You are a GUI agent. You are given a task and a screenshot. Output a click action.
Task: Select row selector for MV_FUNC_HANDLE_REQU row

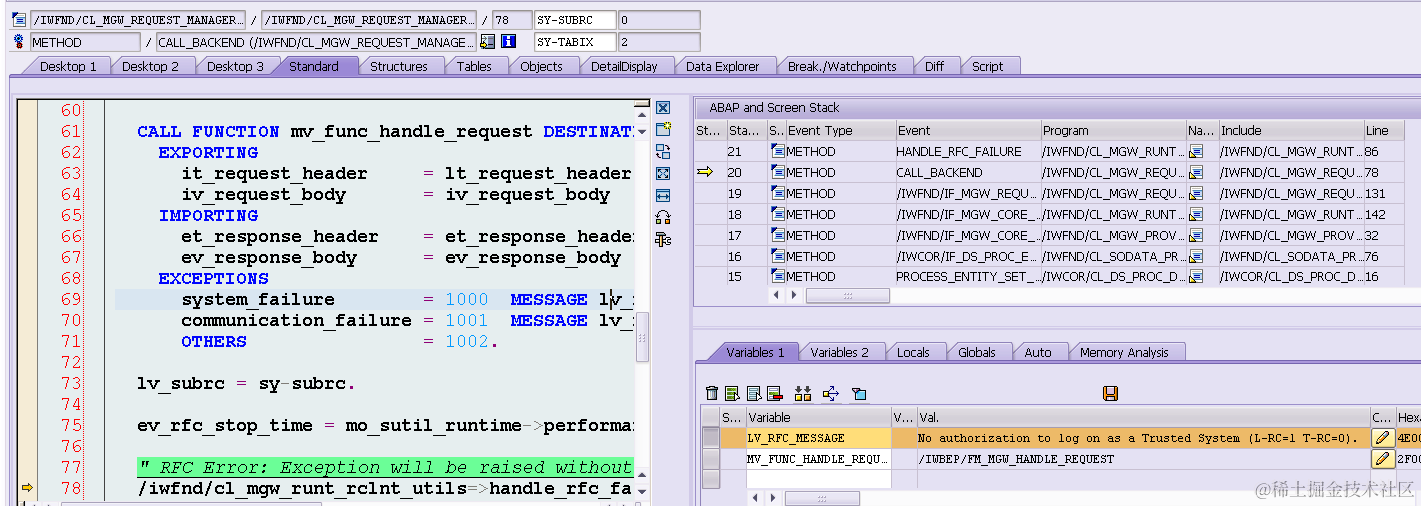point(710,459)
